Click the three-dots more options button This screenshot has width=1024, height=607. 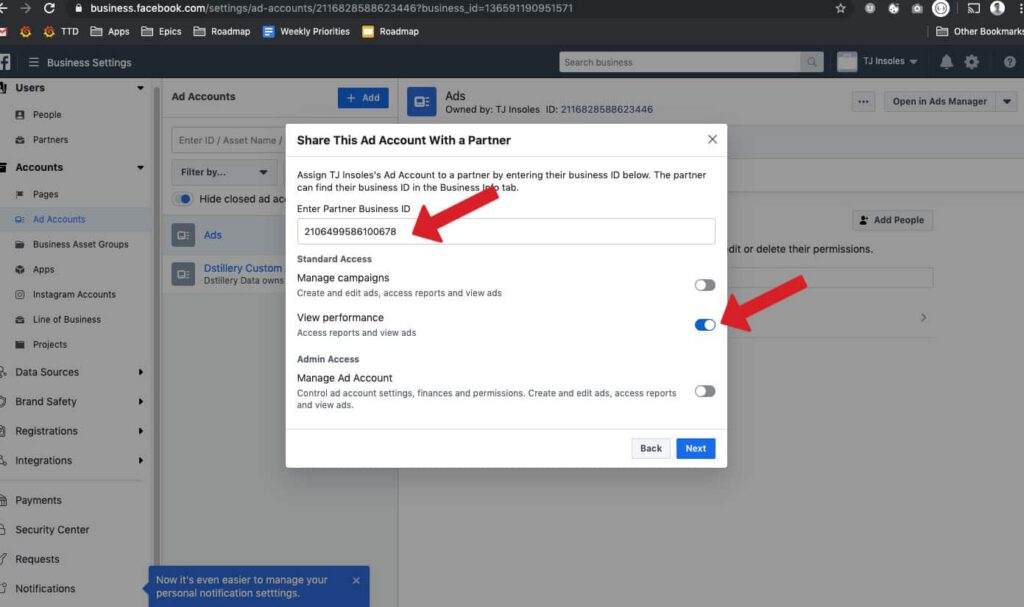point(863,101)
